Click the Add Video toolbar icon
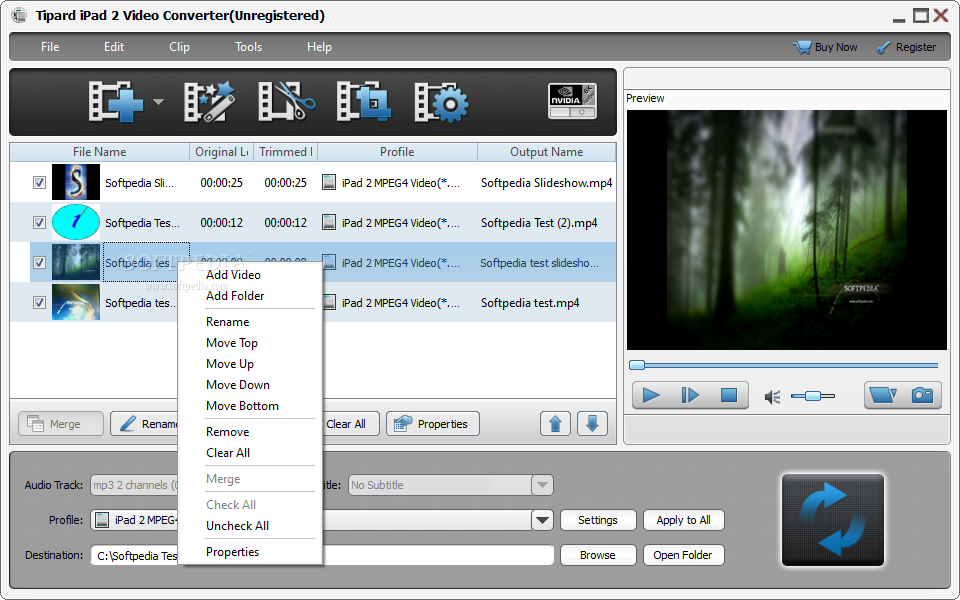This screenshot has height=600, width=960. [115, 102]
